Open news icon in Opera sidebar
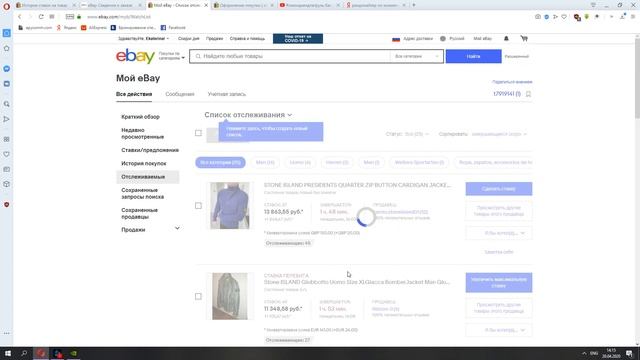This screenshot has width=640, height=360. click(7, 169)
